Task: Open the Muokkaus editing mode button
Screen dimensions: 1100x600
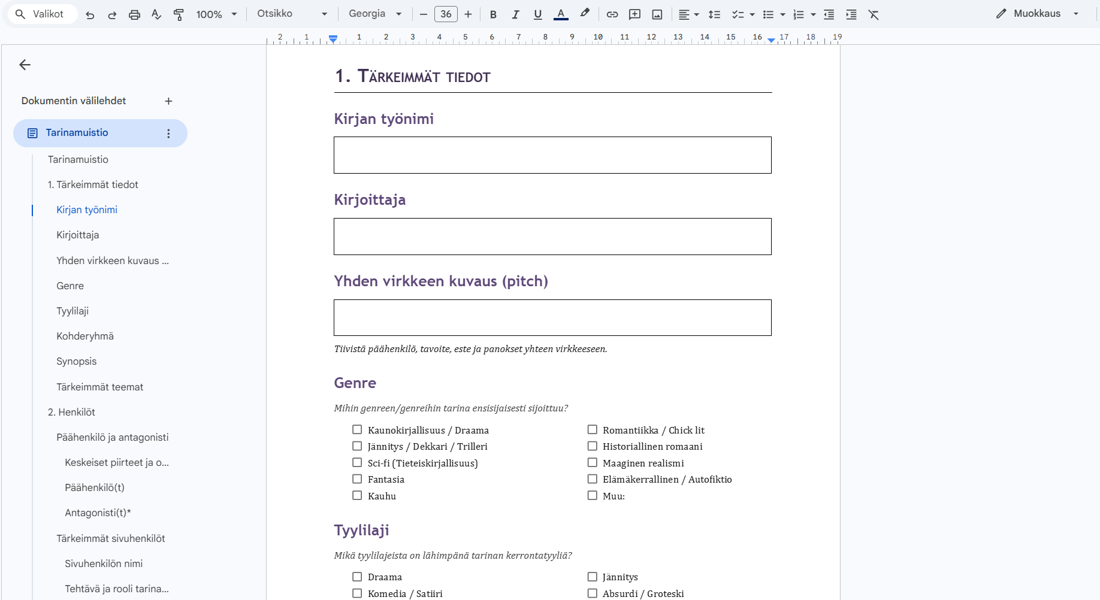Action: pyautogui.click(x=1038, y=14)
